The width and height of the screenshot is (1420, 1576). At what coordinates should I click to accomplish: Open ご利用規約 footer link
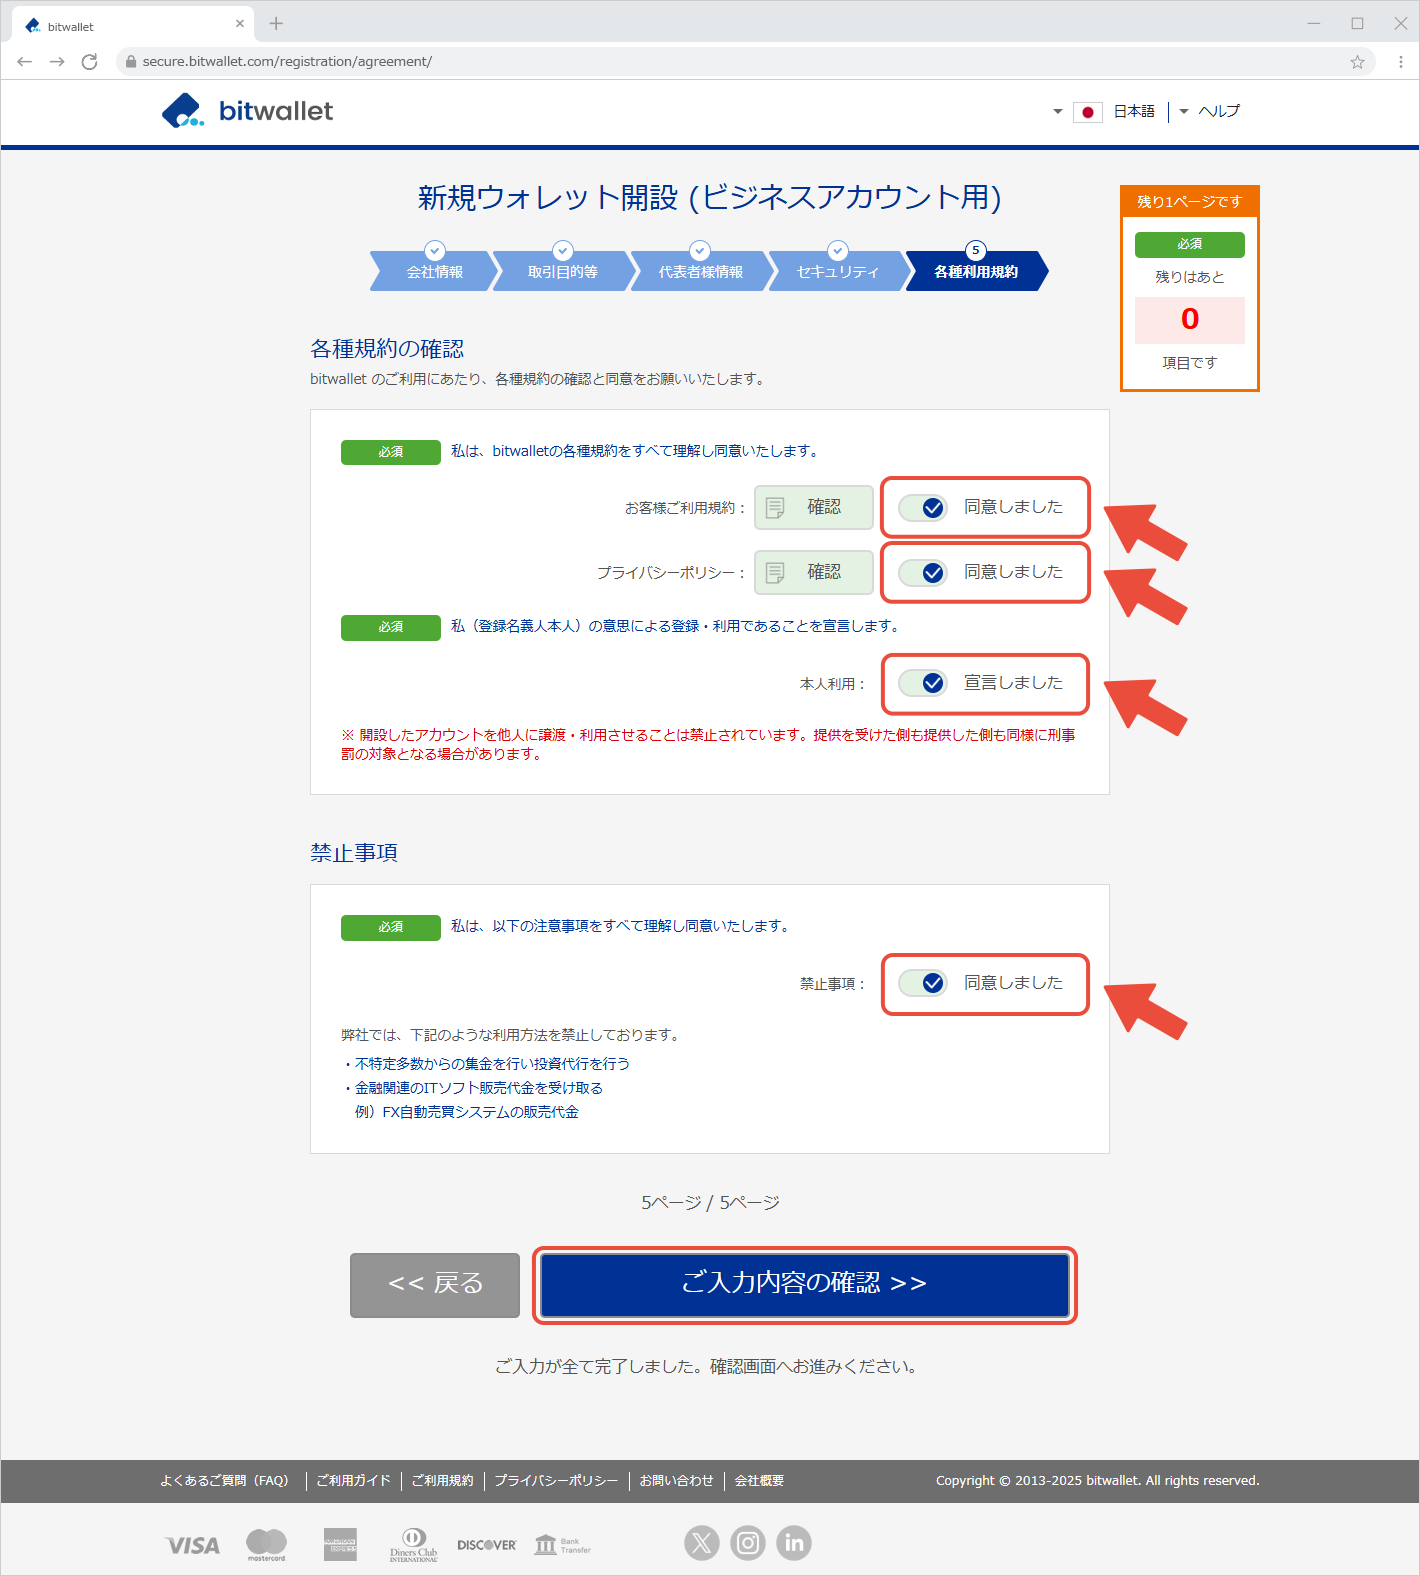pos(443,1481)
